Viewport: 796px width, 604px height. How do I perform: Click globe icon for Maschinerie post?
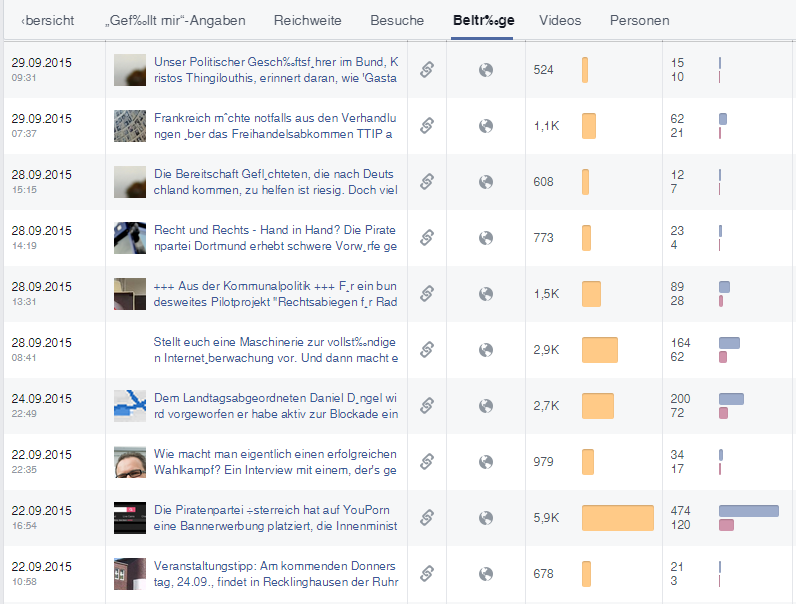pos(486,350)
